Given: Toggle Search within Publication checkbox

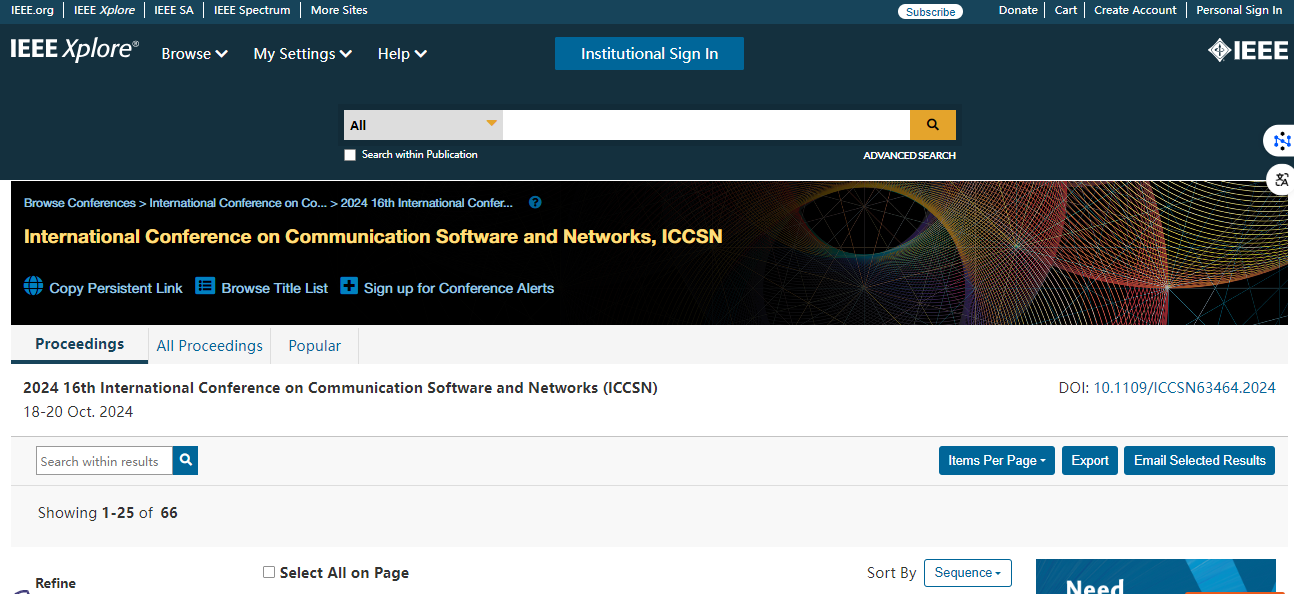Looking at the screenshot, I should coord(350,155).
